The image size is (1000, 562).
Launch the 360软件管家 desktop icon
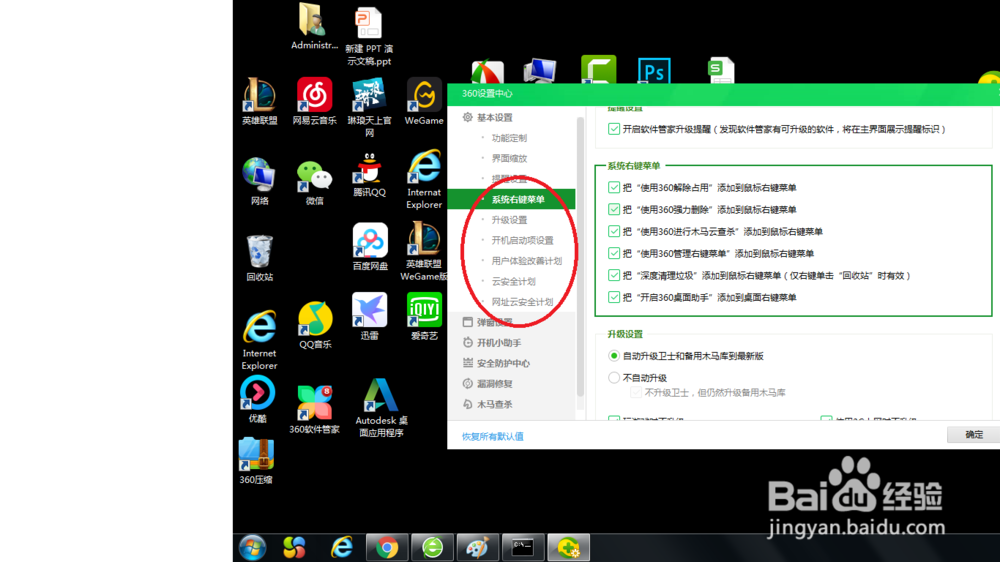(x=314, y=410)
